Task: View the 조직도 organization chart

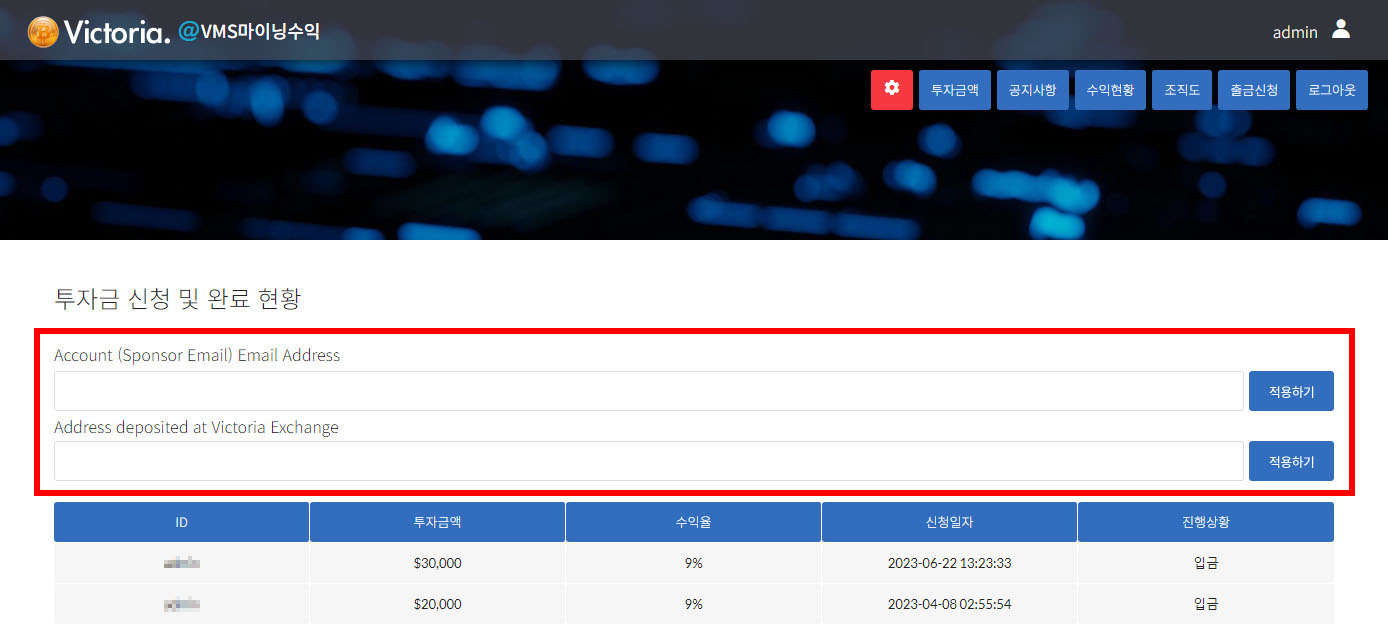Action: (1181, 90)
